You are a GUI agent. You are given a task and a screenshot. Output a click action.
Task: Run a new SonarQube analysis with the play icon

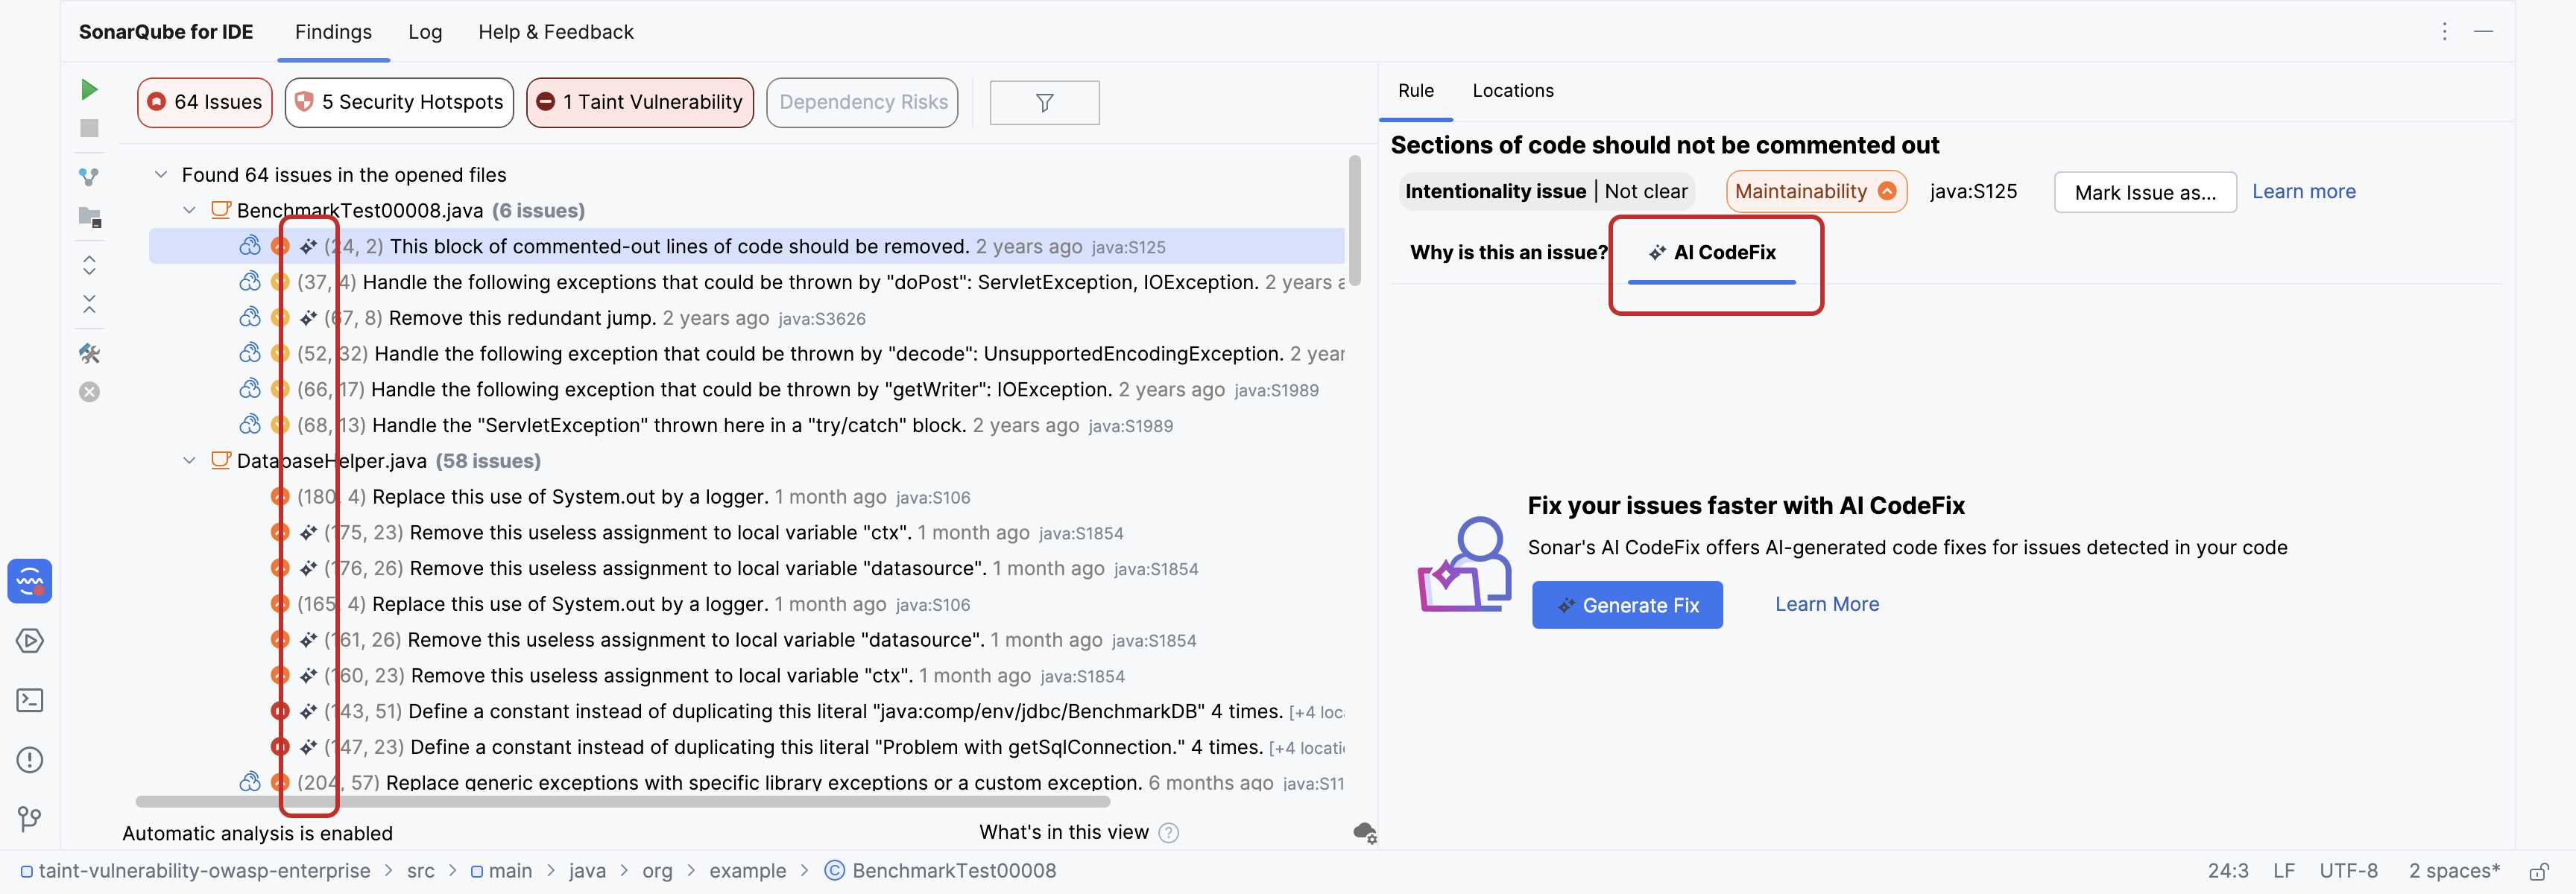tap(89, 89)
